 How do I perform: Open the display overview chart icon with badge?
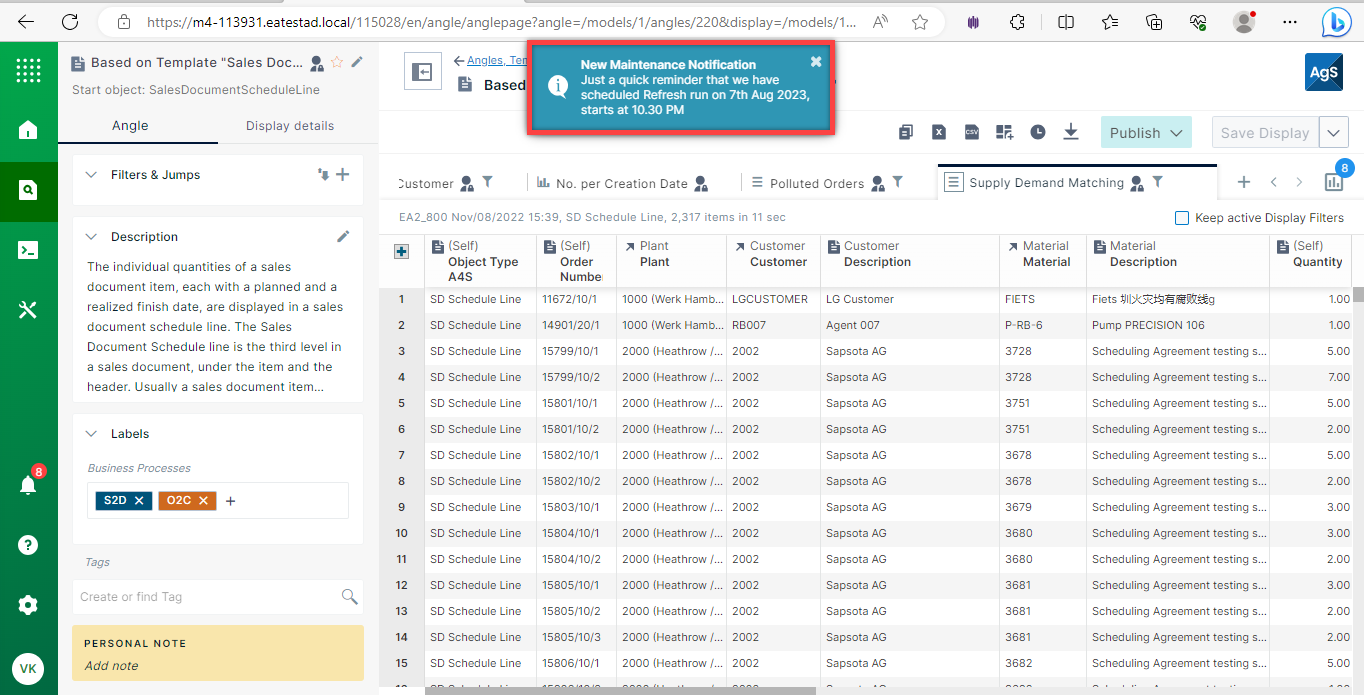[x=1334, y=181]
